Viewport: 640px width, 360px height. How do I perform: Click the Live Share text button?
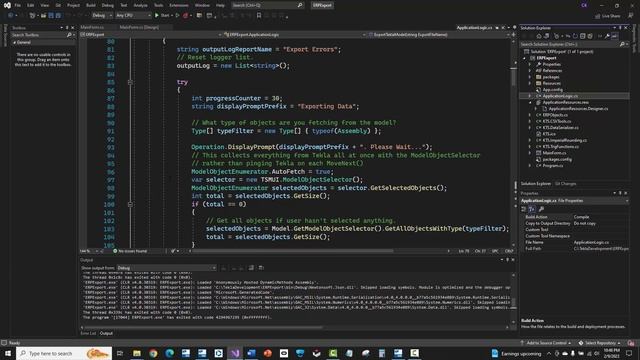click(x=611, y=16)
